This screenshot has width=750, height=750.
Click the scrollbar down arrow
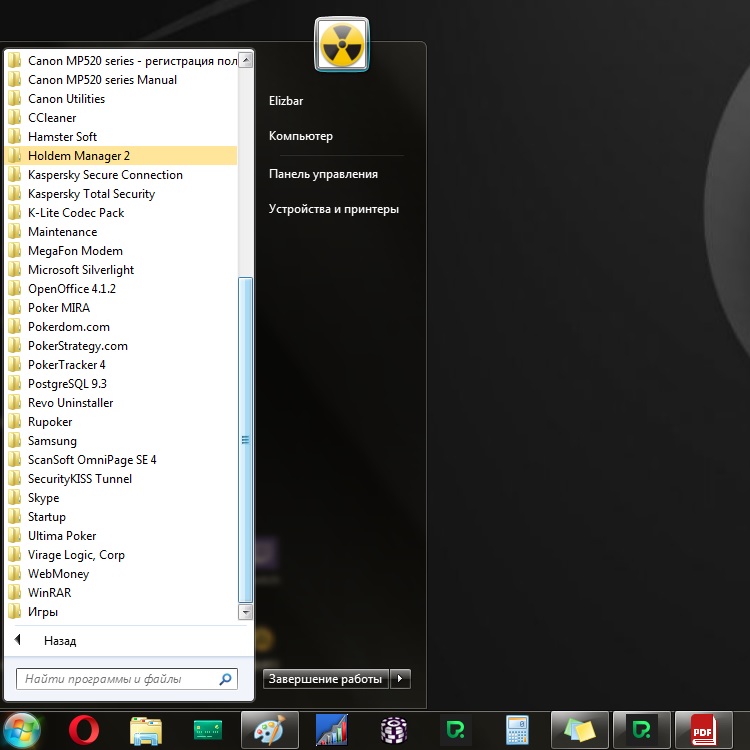pyautogui.click(x=245, y=612)
